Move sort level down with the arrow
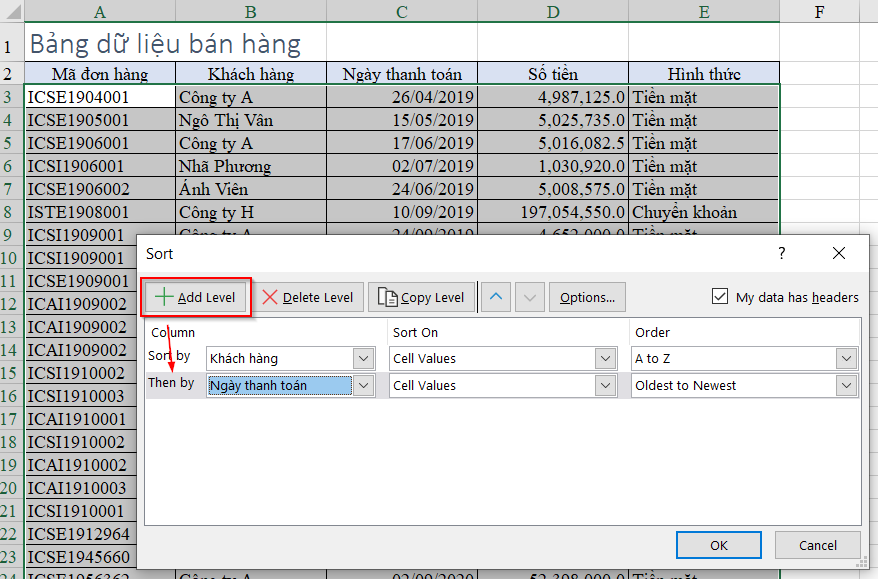Screen dimensions: 878x579 pos(530,297)
